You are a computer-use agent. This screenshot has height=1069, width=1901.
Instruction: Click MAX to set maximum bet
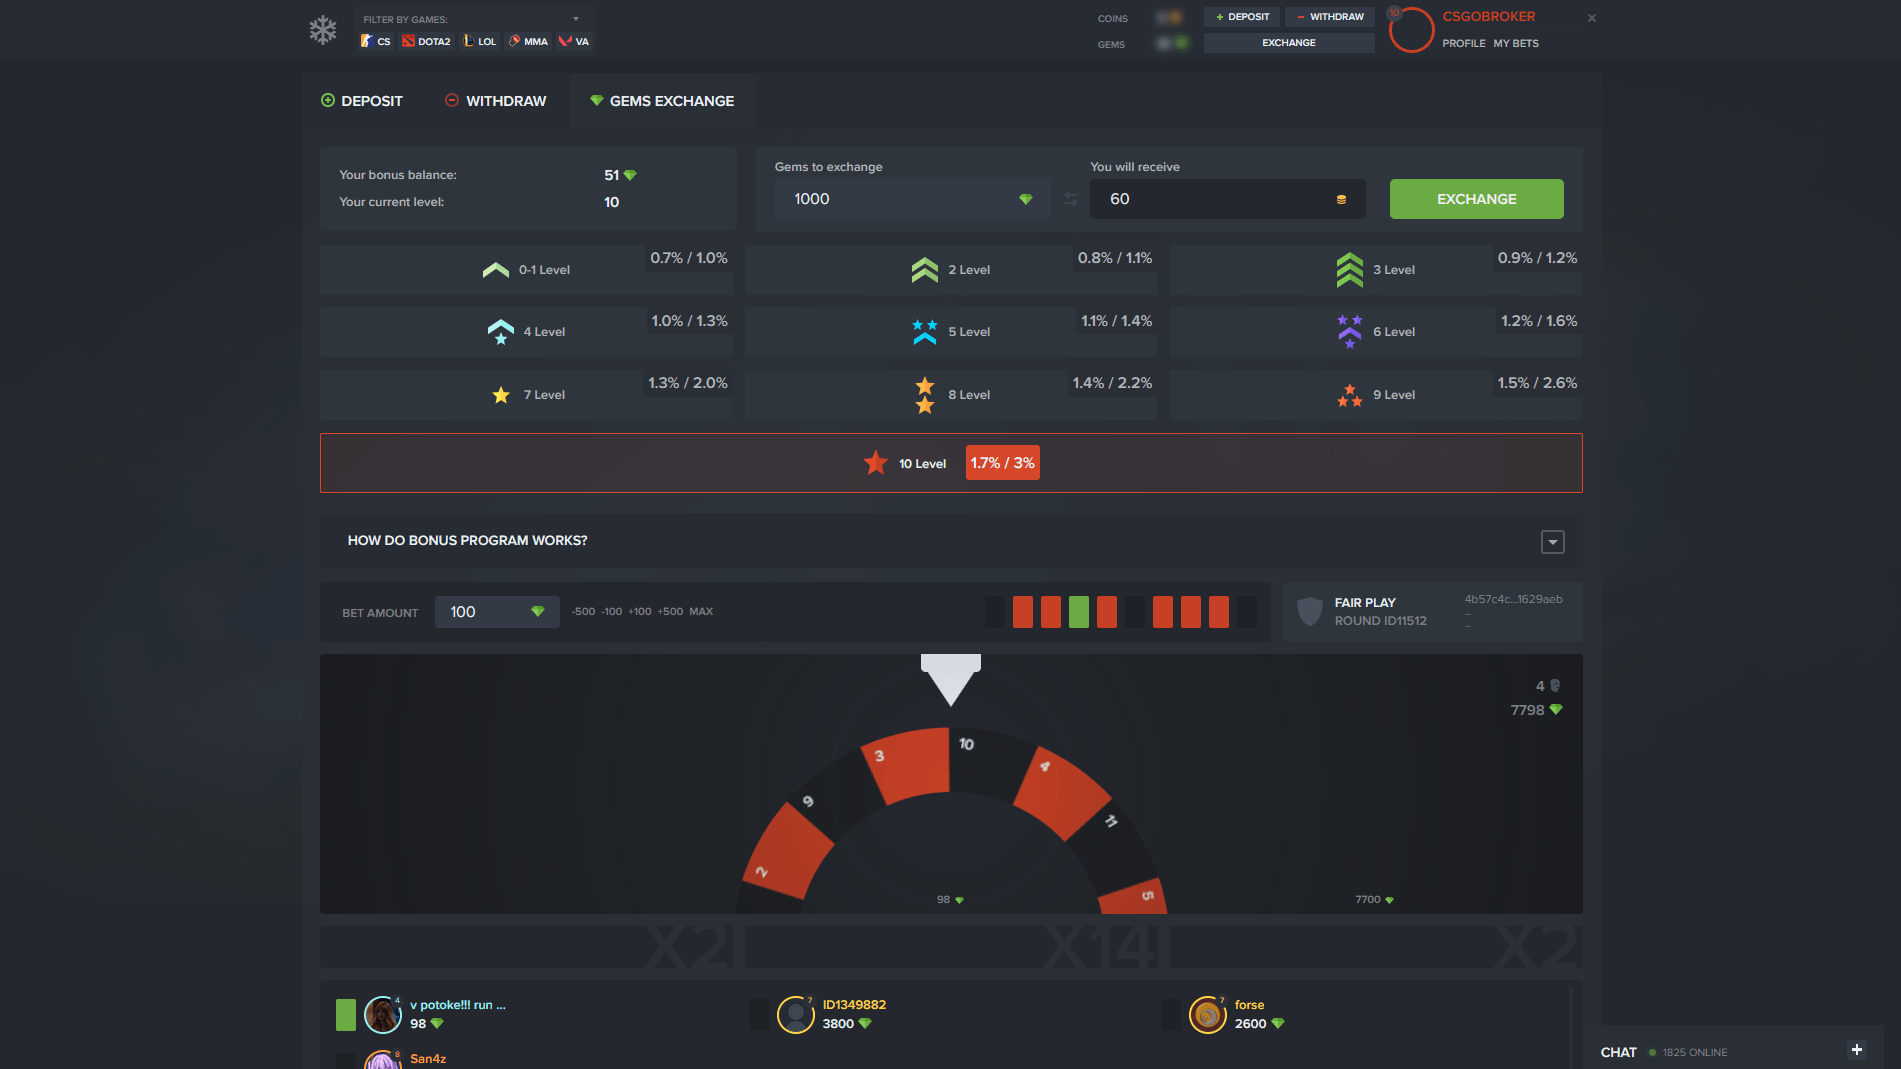pos(701,611)
